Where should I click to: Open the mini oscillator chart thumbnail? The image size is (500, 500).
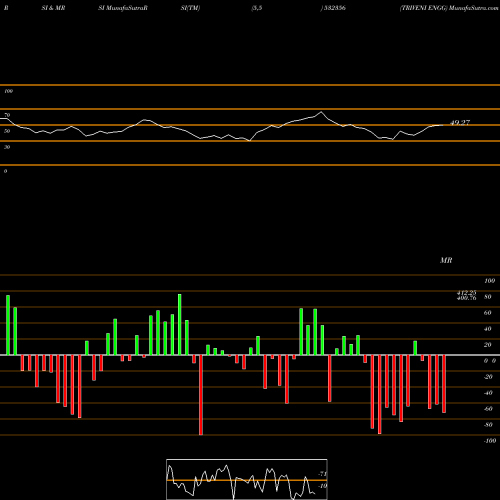(x=247, y=479)
